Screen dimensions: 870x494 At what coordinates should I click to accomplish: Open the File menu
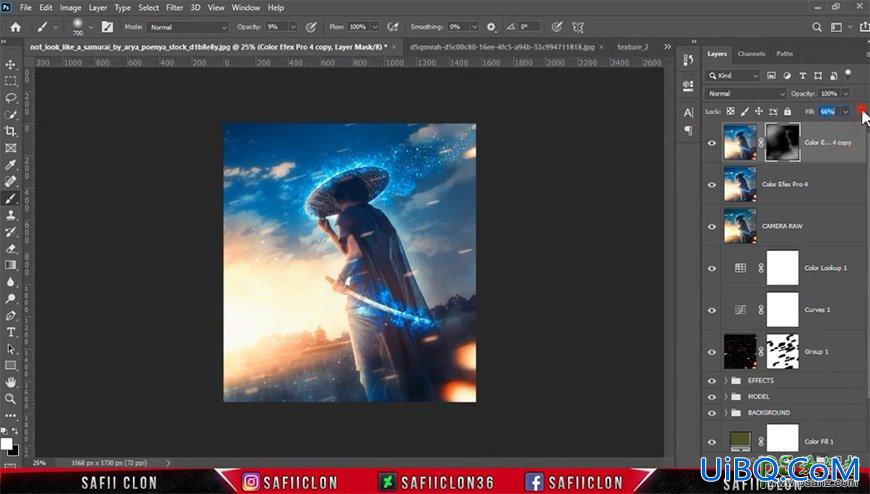26,8
